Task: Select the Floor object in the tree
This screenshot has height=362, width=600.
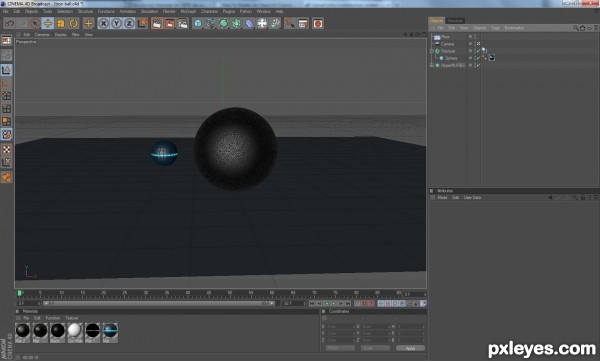Action: point(445,37)
